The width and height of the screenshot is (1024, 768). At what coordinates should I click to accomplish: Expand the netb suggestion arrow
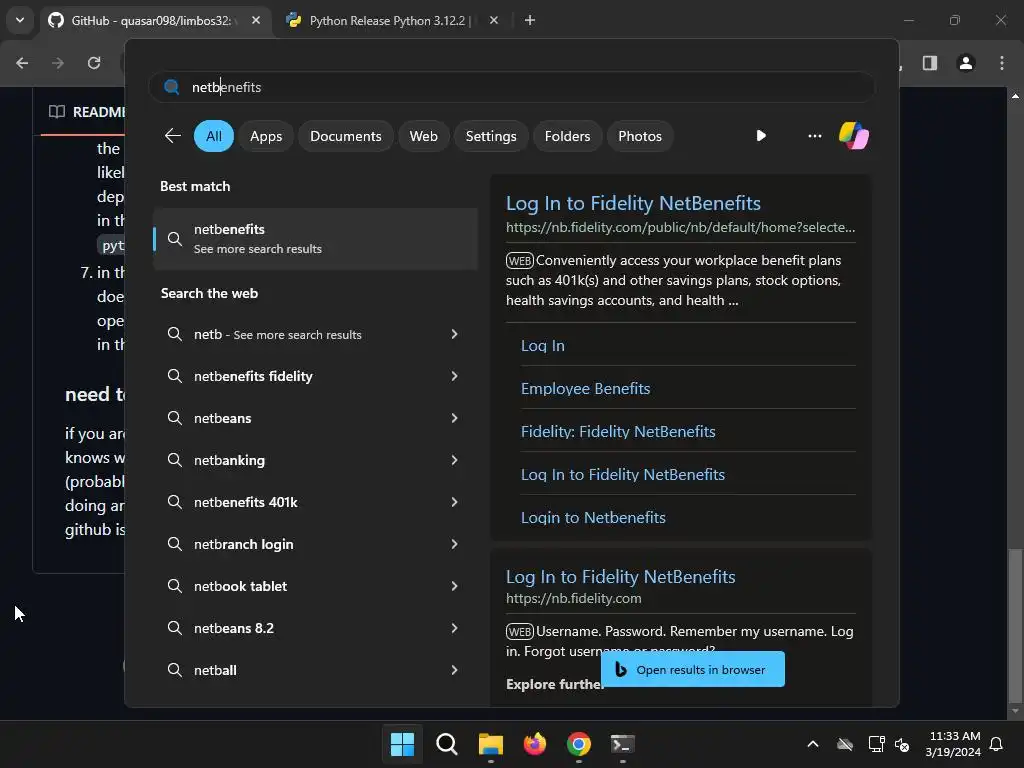pos(455,334)
